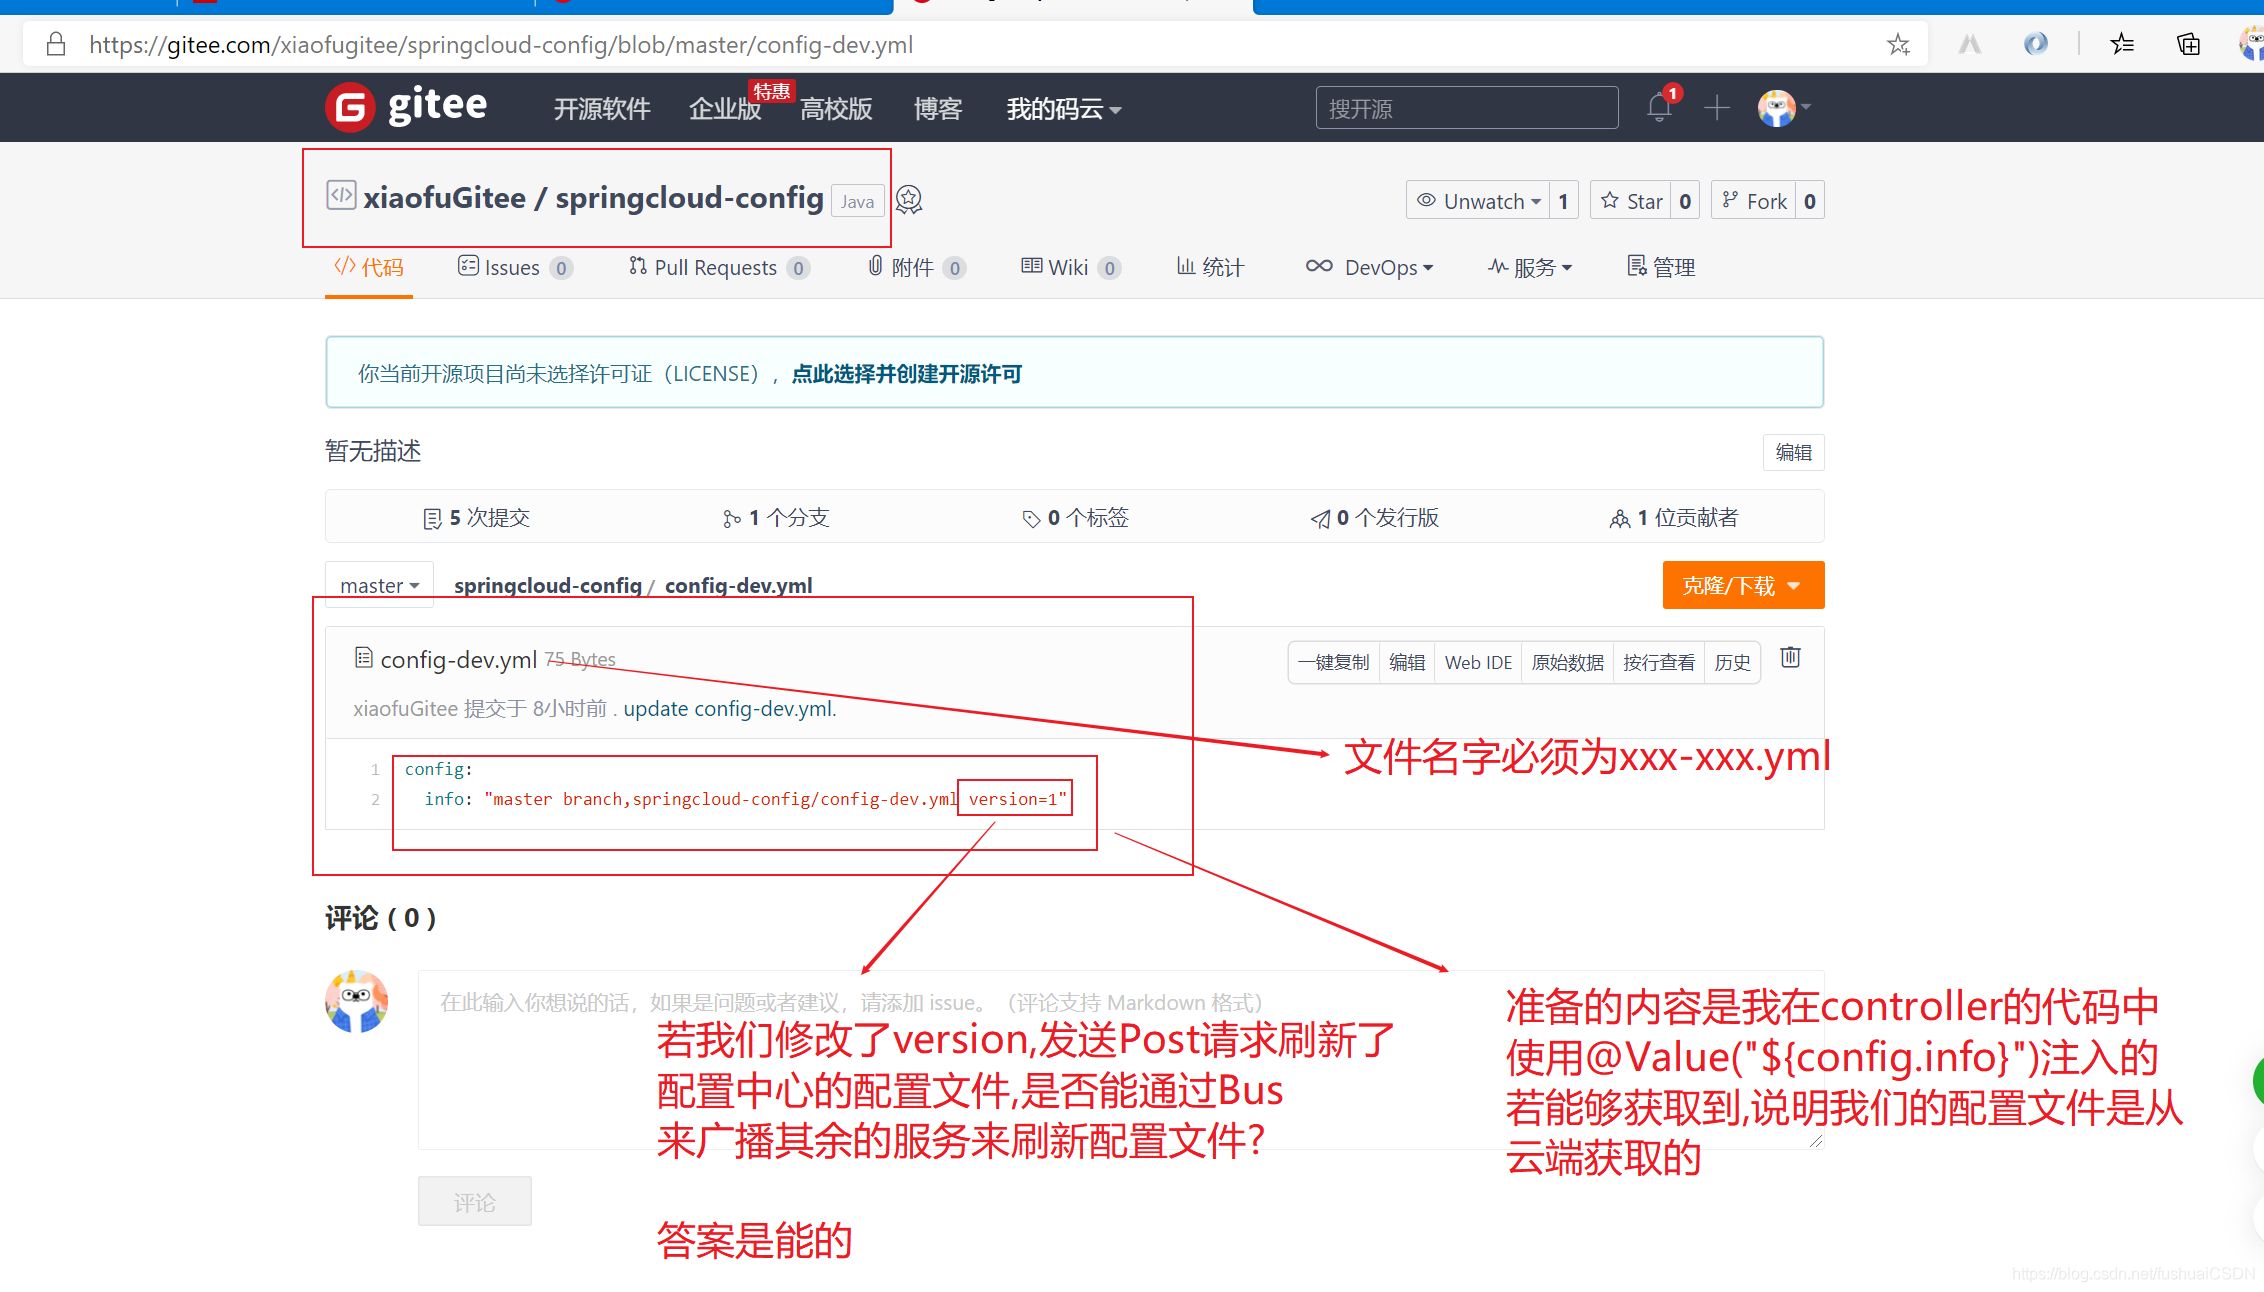
Task: View 原始数据 raw file
Action: click(x=1567, y=662)
